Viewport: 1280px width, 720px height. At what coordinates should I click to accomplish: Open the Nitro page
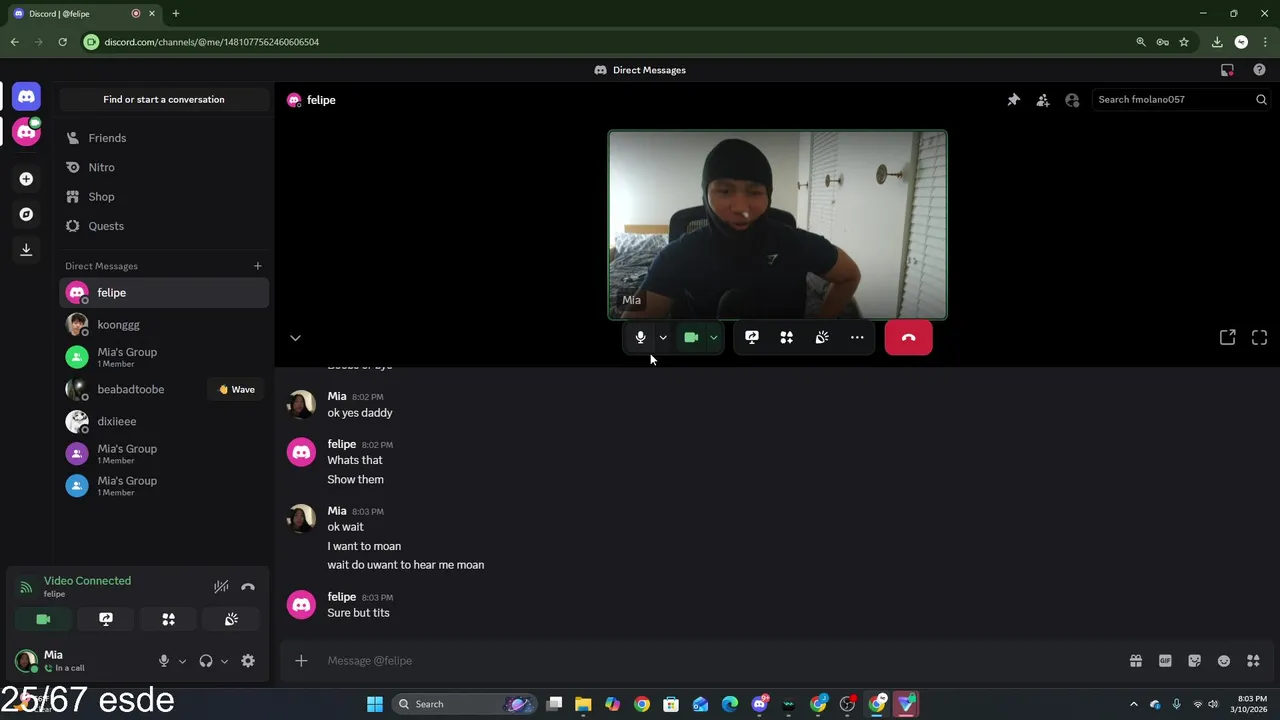coord(164,167)
